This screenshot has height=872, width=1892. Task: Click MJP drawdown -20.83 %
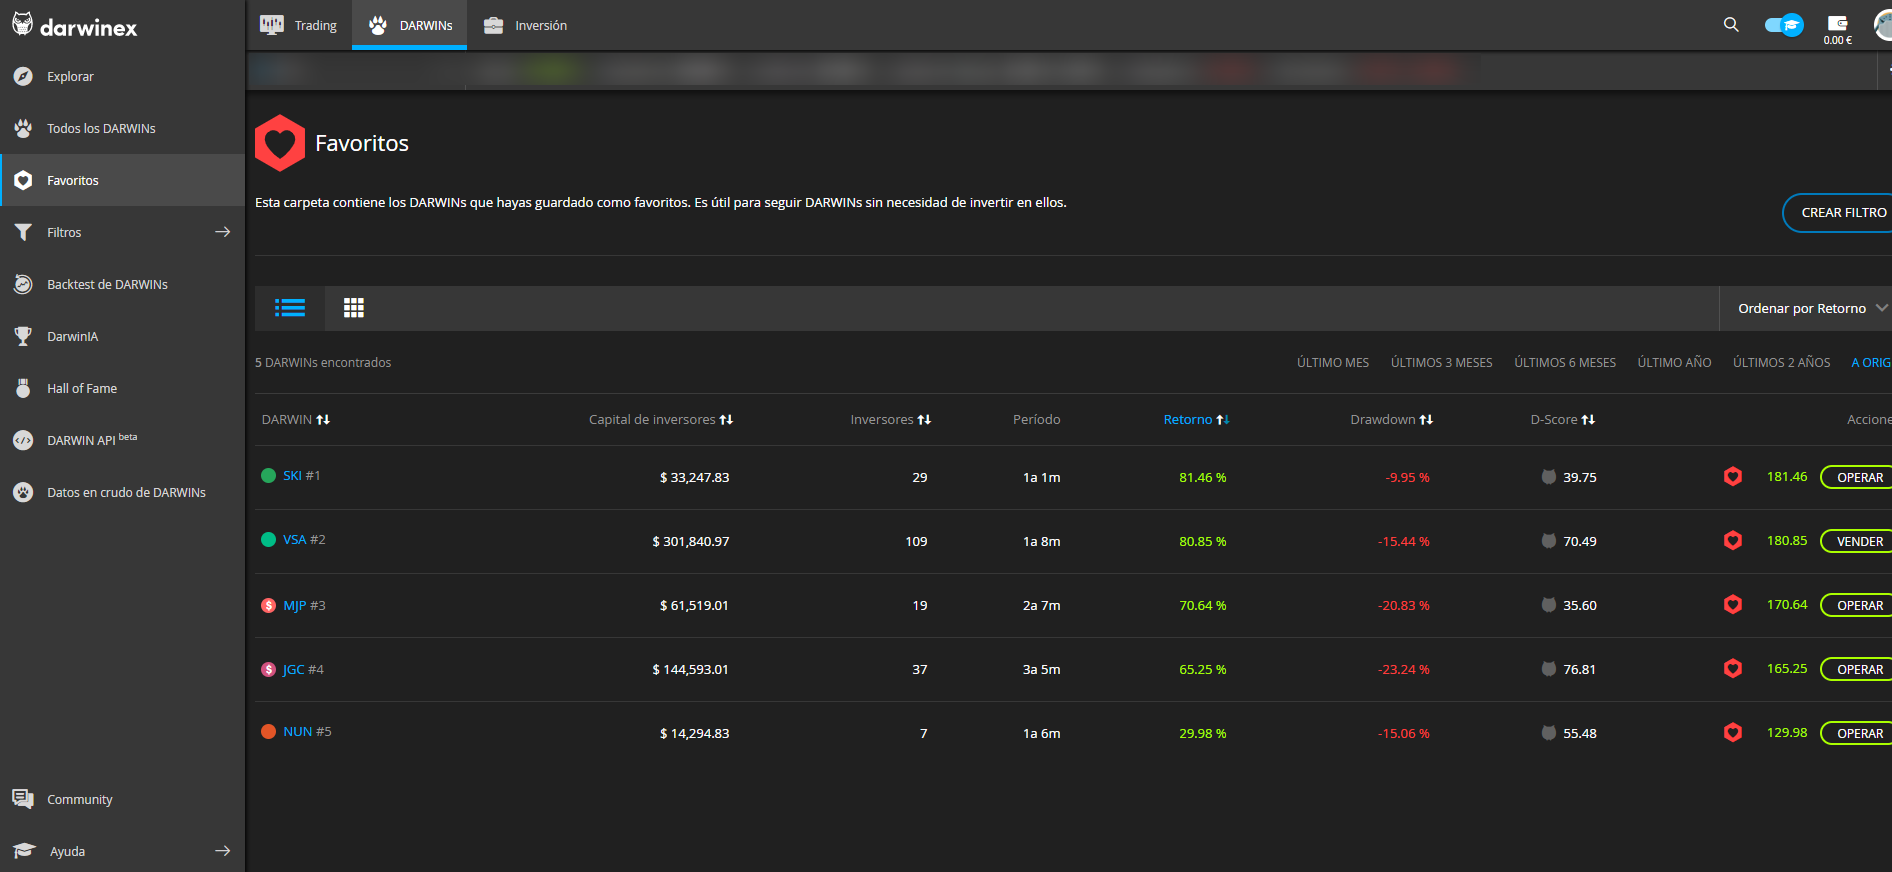pyautogui.click(x=1404, y=605)
